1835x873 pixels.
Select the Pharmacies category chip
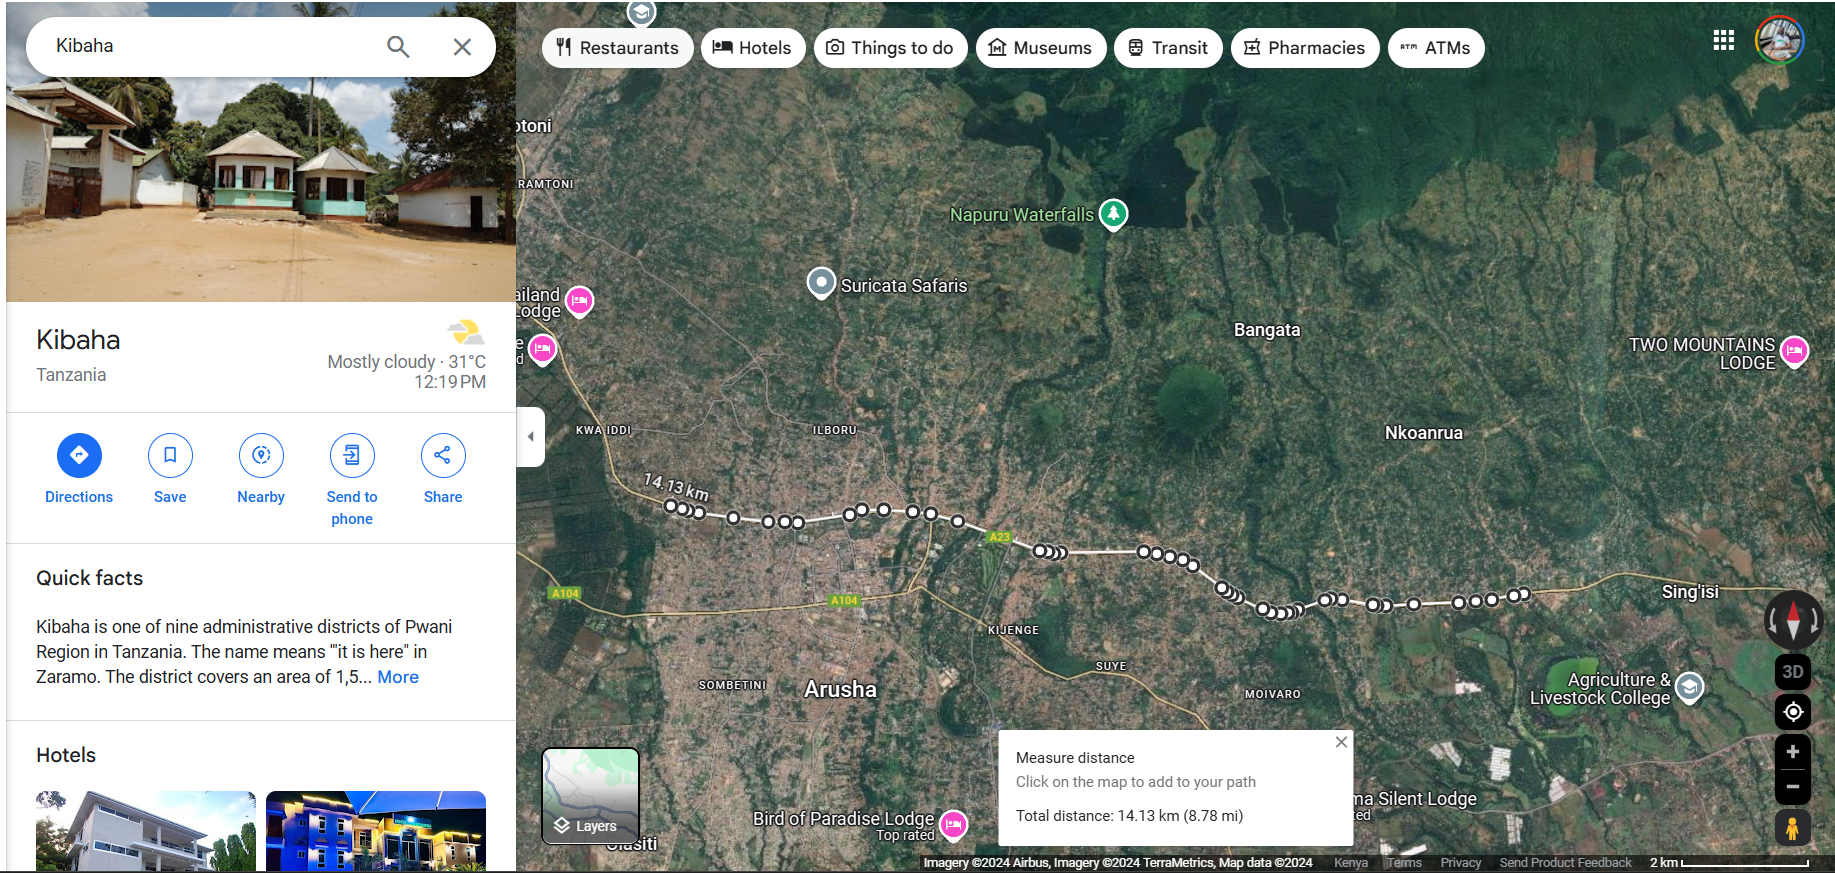(1304, 48)
